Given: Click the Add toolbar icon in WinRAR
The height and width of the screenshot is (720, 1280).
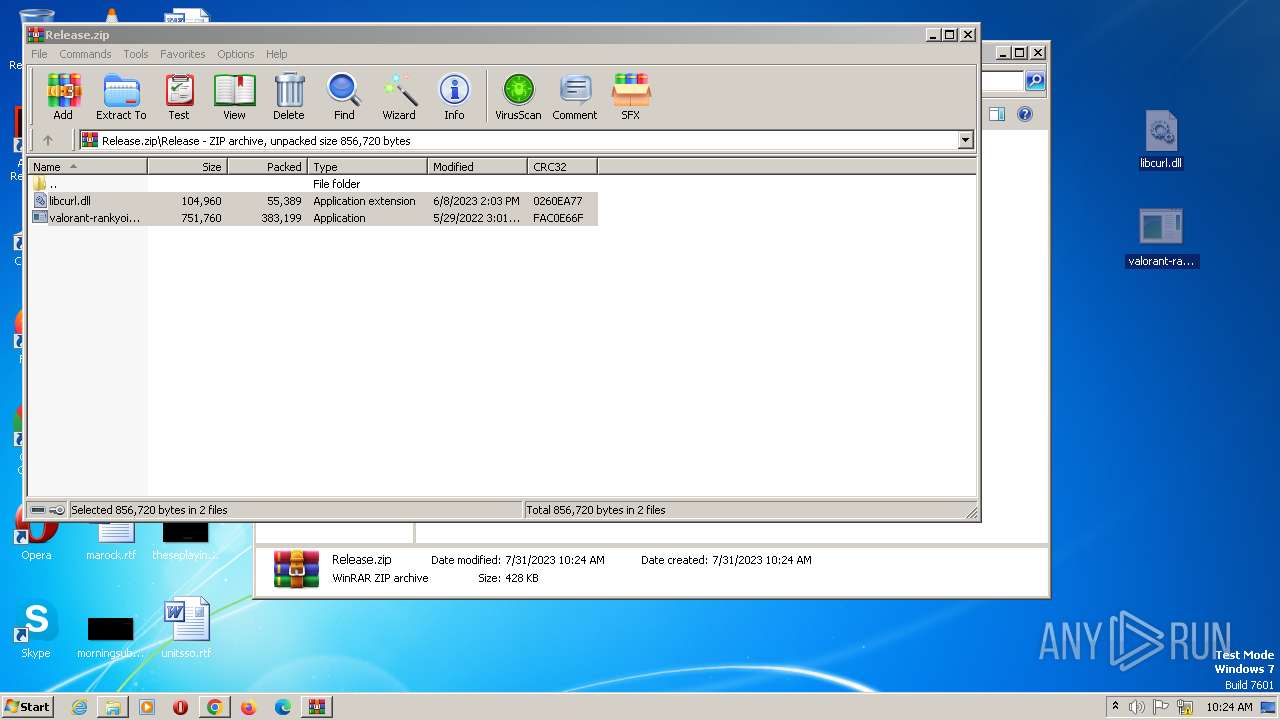Looking at the screenshot, I should tap(63, 97).
